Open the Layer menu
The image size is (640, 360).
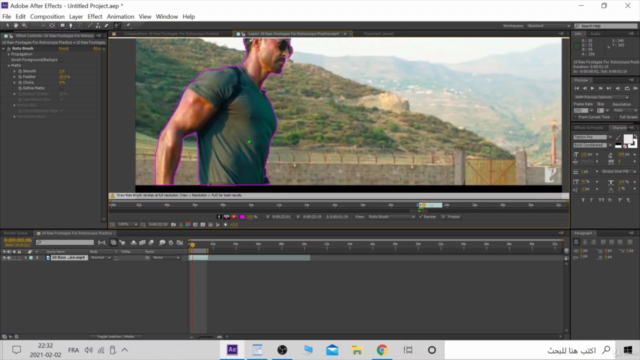pos(76,17)
